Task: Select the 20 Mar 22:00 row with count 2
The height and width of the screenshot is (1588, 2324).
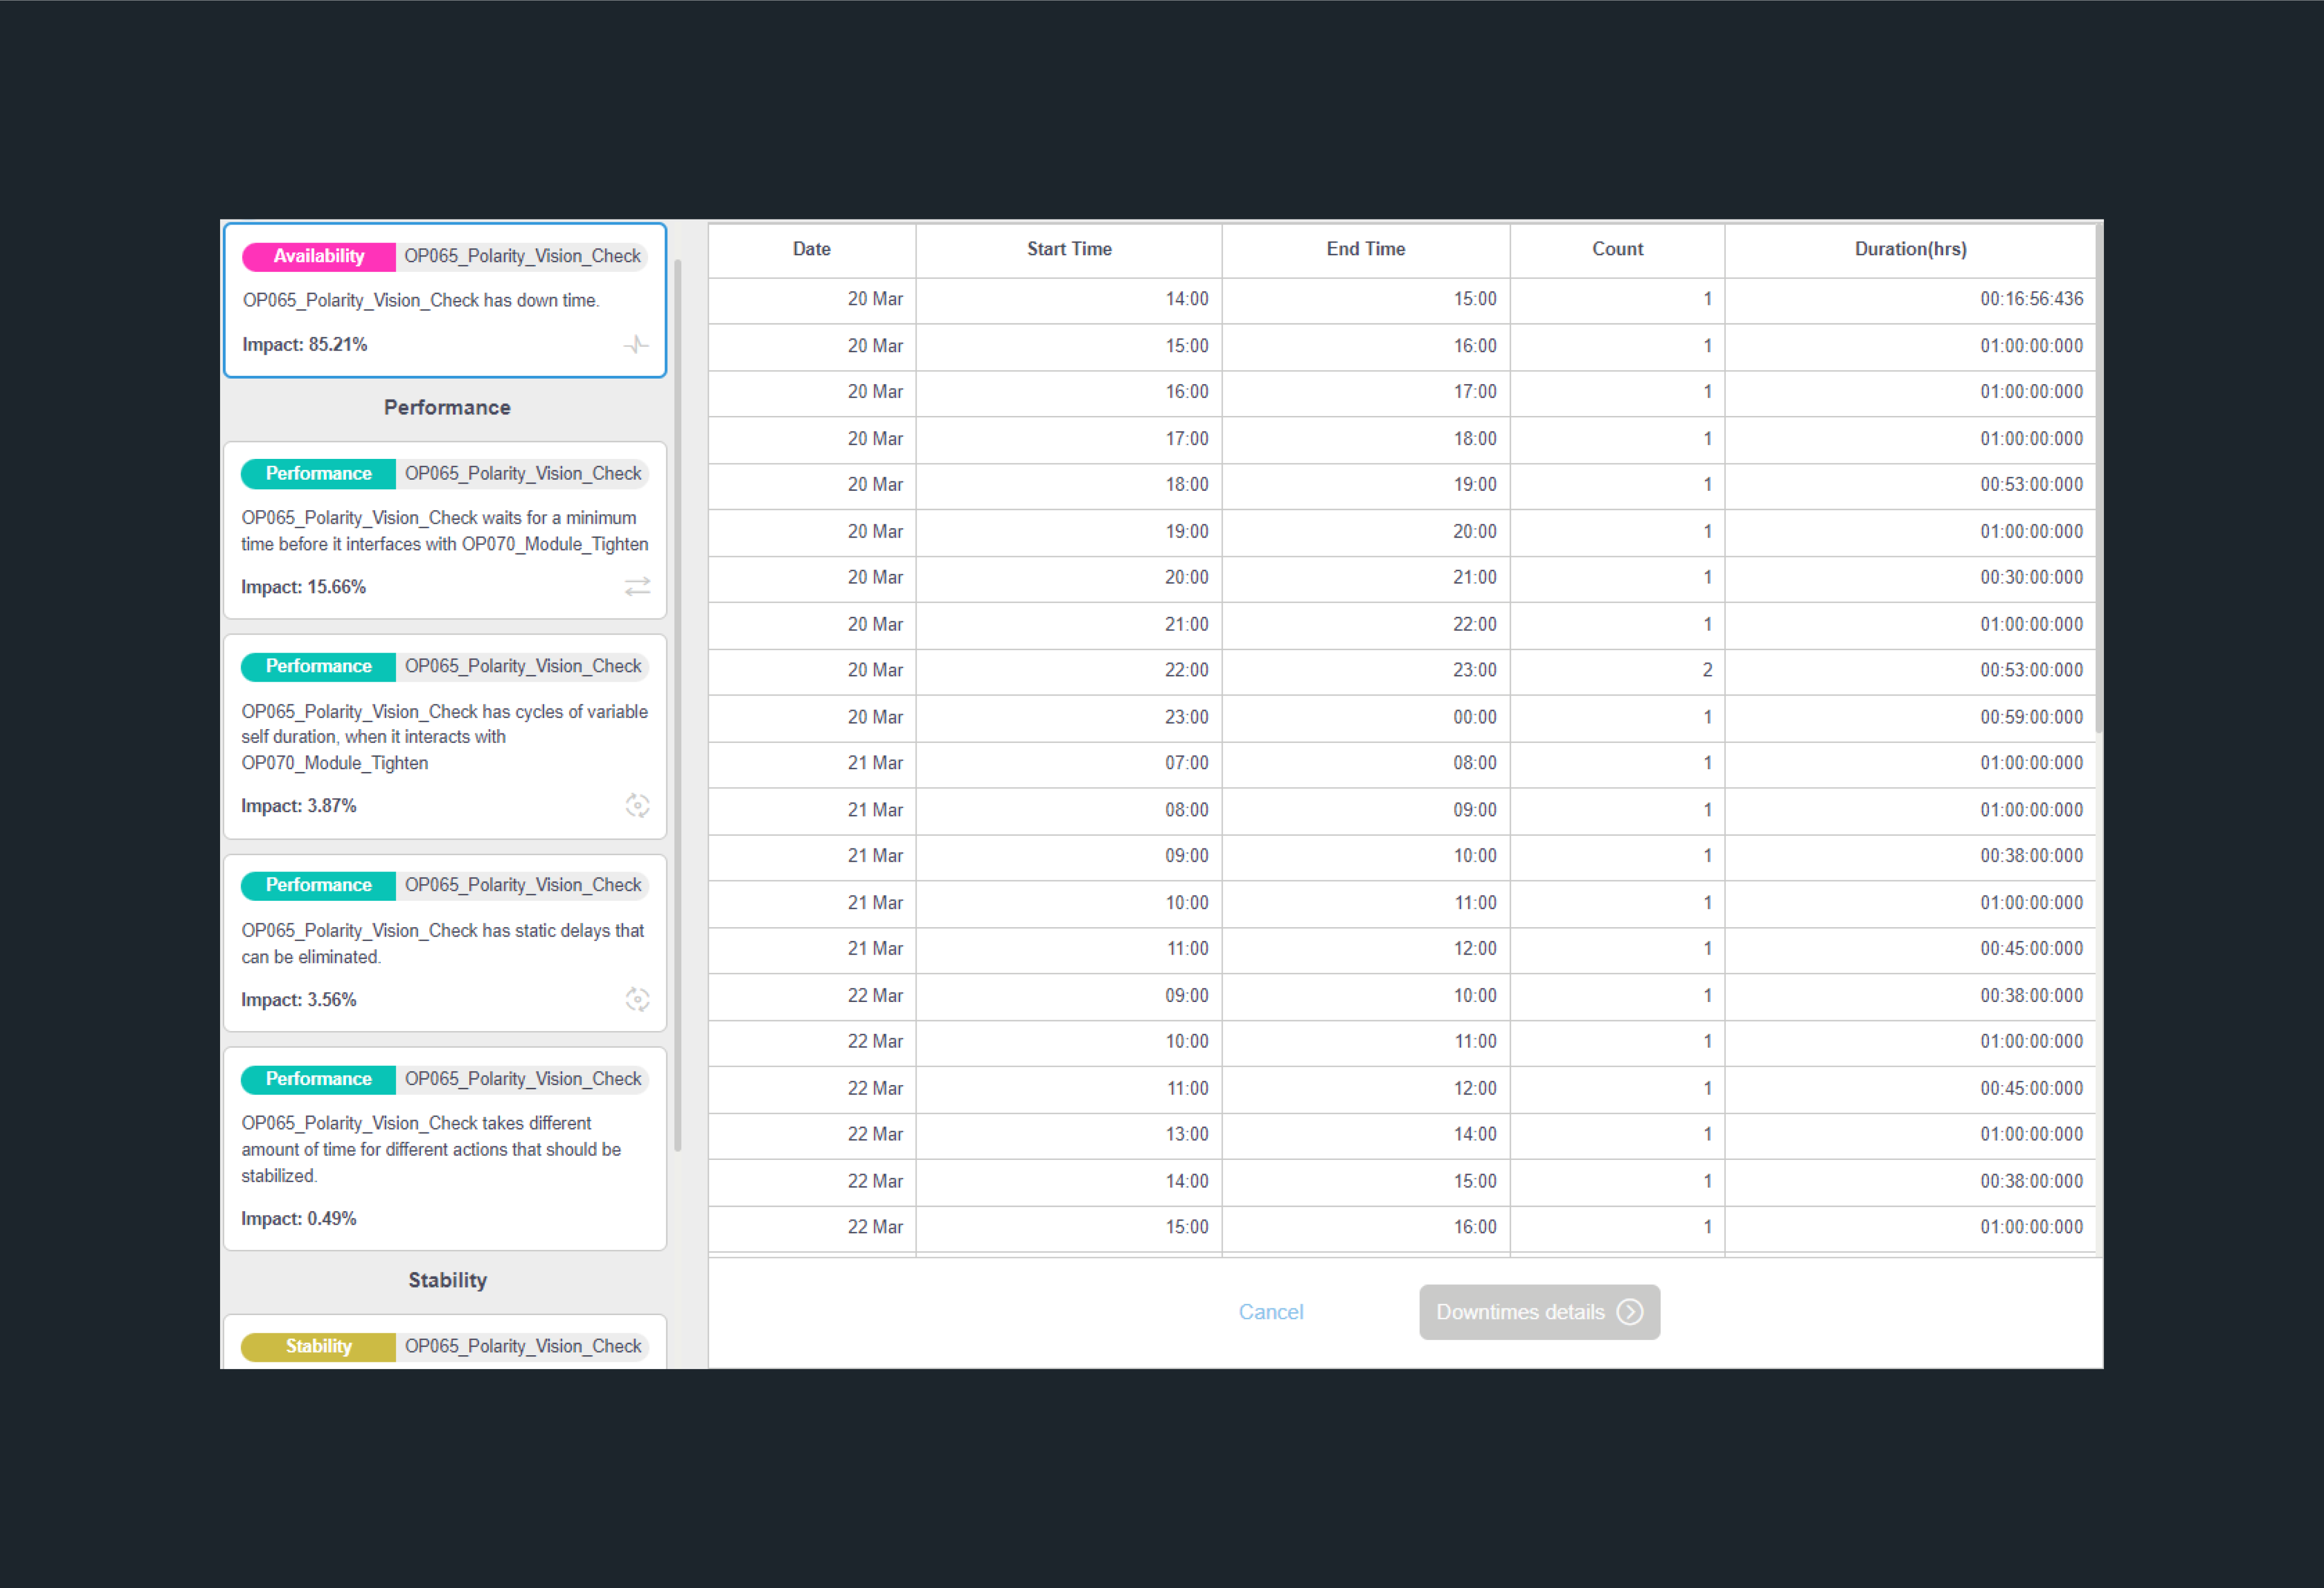Action: coord(1400,671)
